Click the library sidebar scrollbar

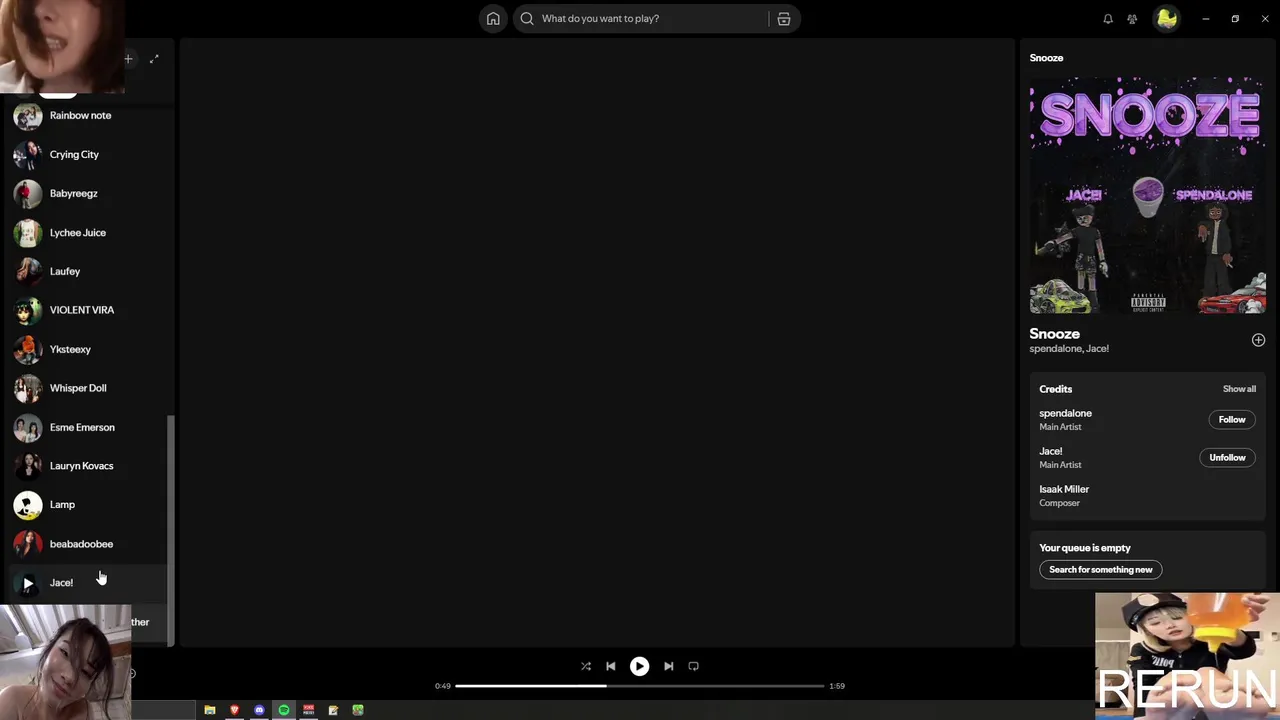pos(170,530)
